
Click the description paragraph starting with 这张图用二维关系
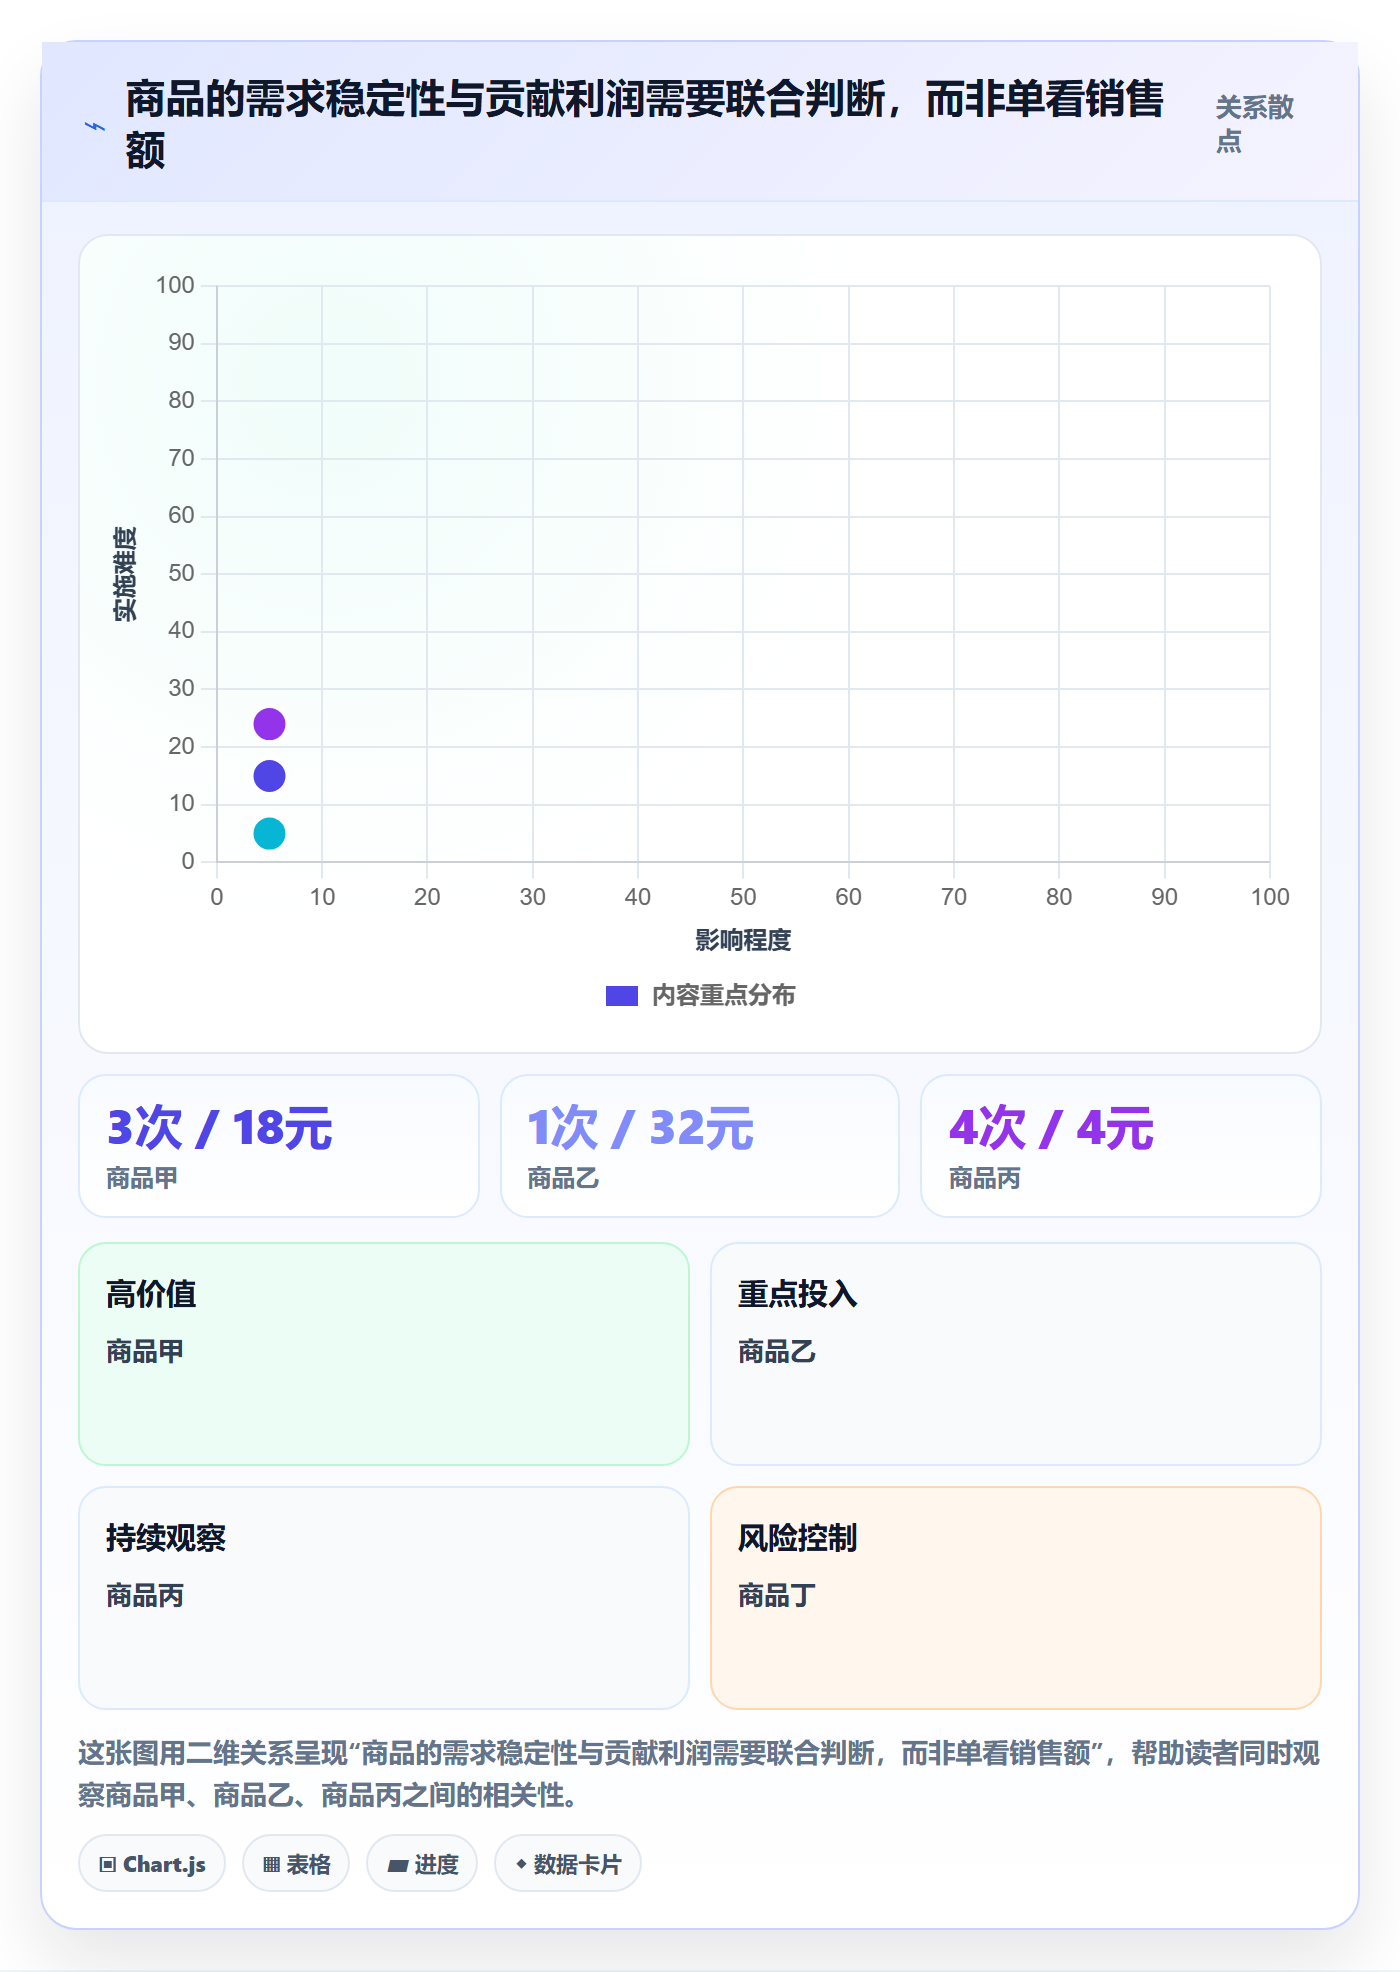699,1774
